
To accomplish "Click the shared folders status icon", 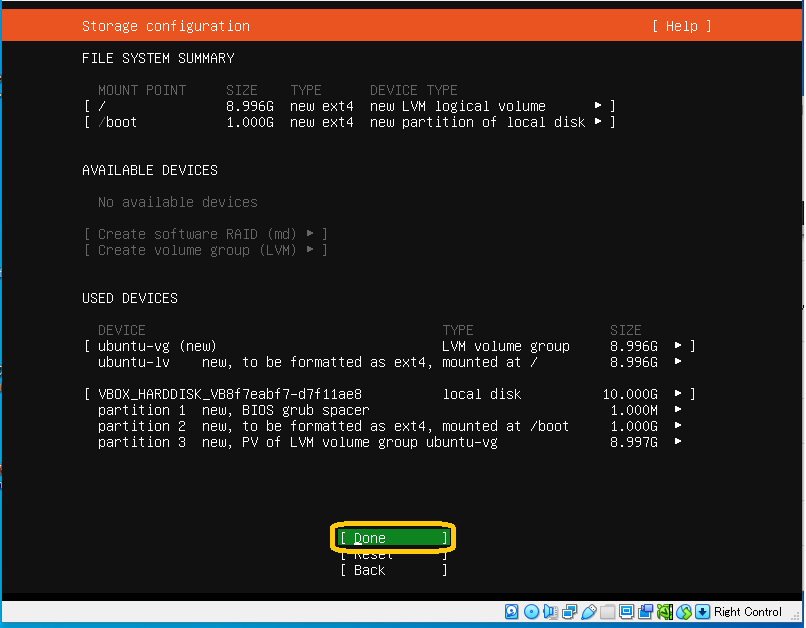I will click(x=608, y=611).
